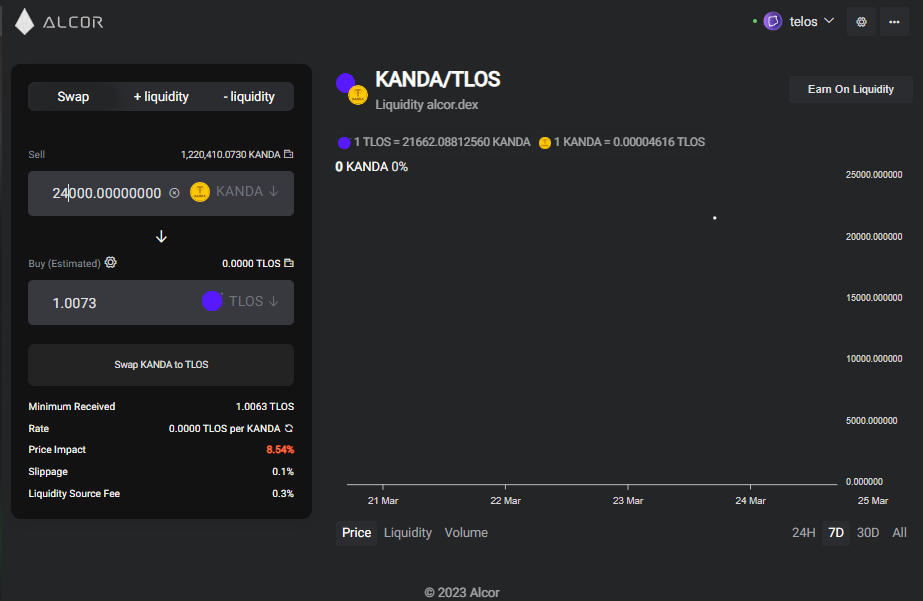Switch to the Swap tab
Image resolution: width=923 pixels, height=601 pixels.
click(73, 97)
